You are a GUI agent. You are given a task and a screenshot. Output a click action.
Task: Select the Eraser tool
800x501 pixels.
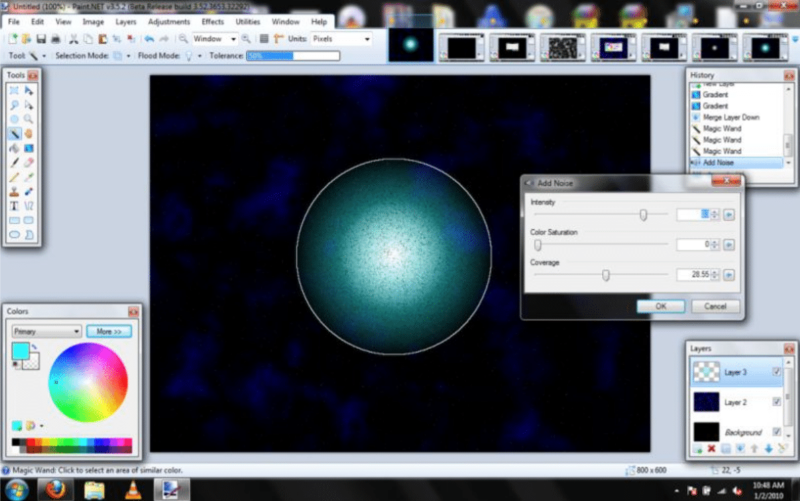(x=29, y=163)
